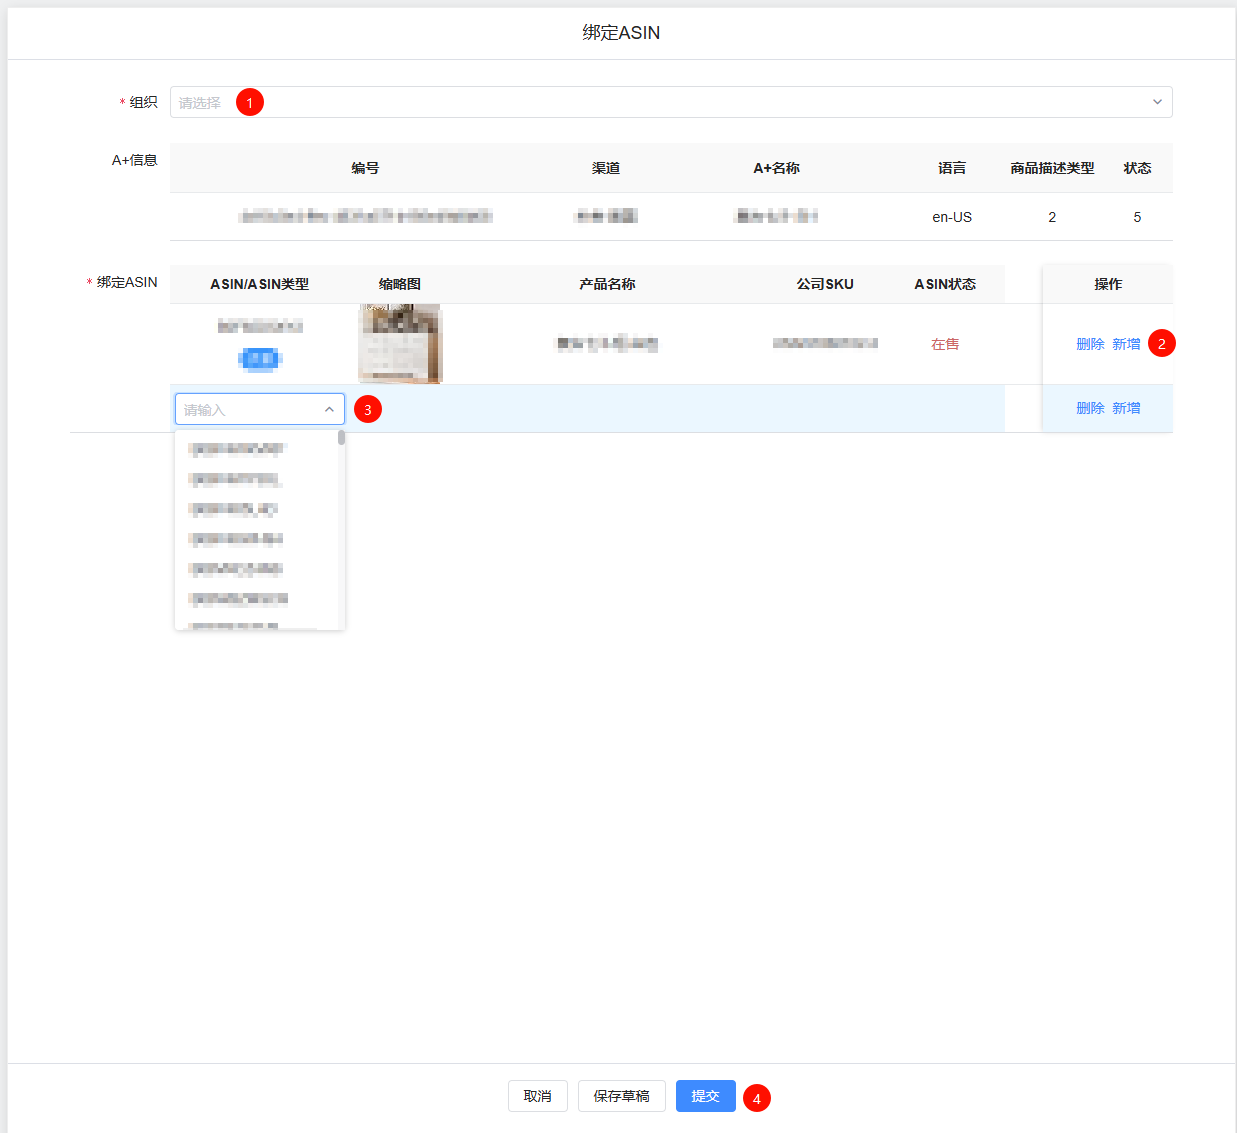Open the 组织 select field

click(x=660, y=102)
